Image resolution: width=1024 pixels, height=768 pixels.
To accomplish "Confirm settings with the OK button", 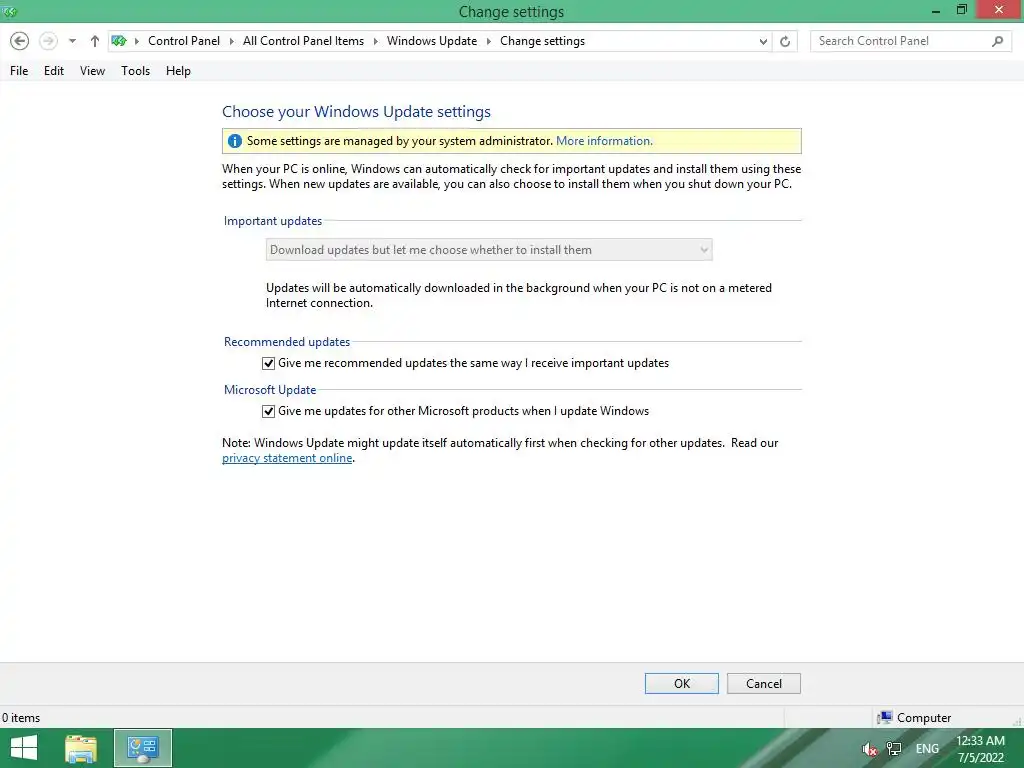I will pyautogui.click(x=682, y=683).
